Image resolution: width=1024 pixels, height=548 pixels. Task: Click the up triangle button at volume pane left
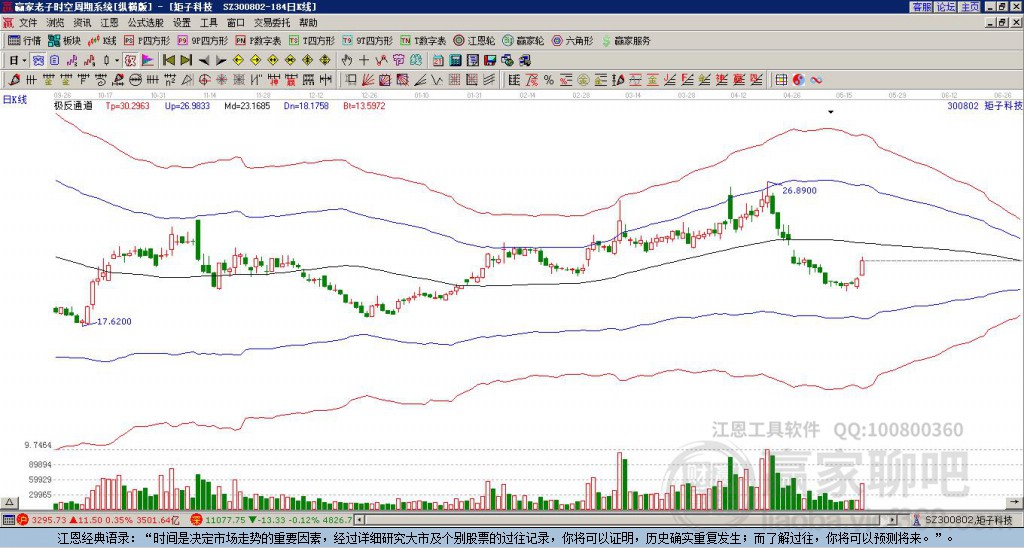pos(9,502)
